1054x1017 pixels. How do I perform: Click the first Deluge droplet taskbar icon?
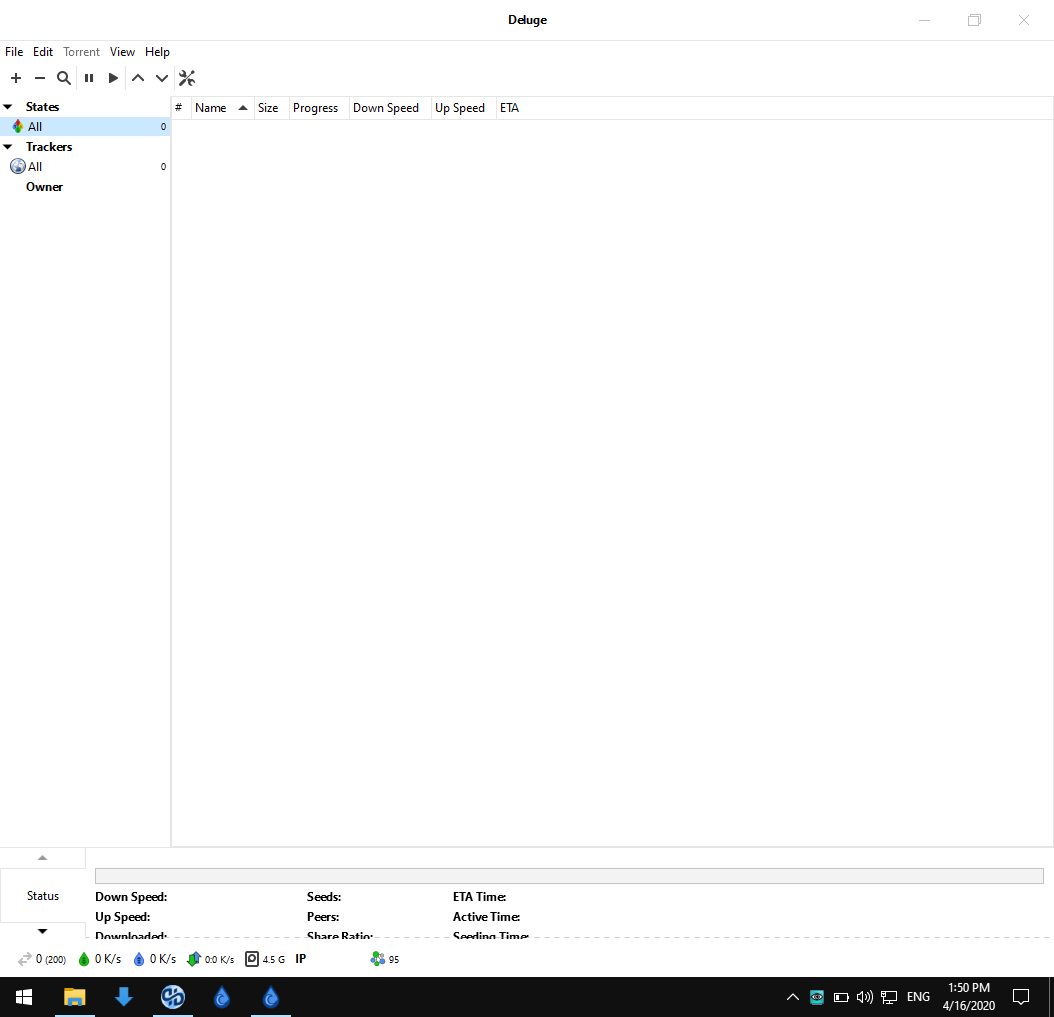click(222, 997)
